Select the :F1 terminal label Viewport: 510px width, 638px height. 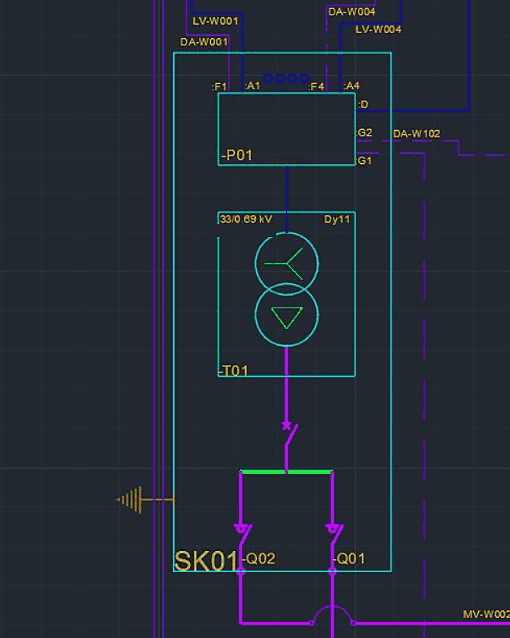click(219, 86)
